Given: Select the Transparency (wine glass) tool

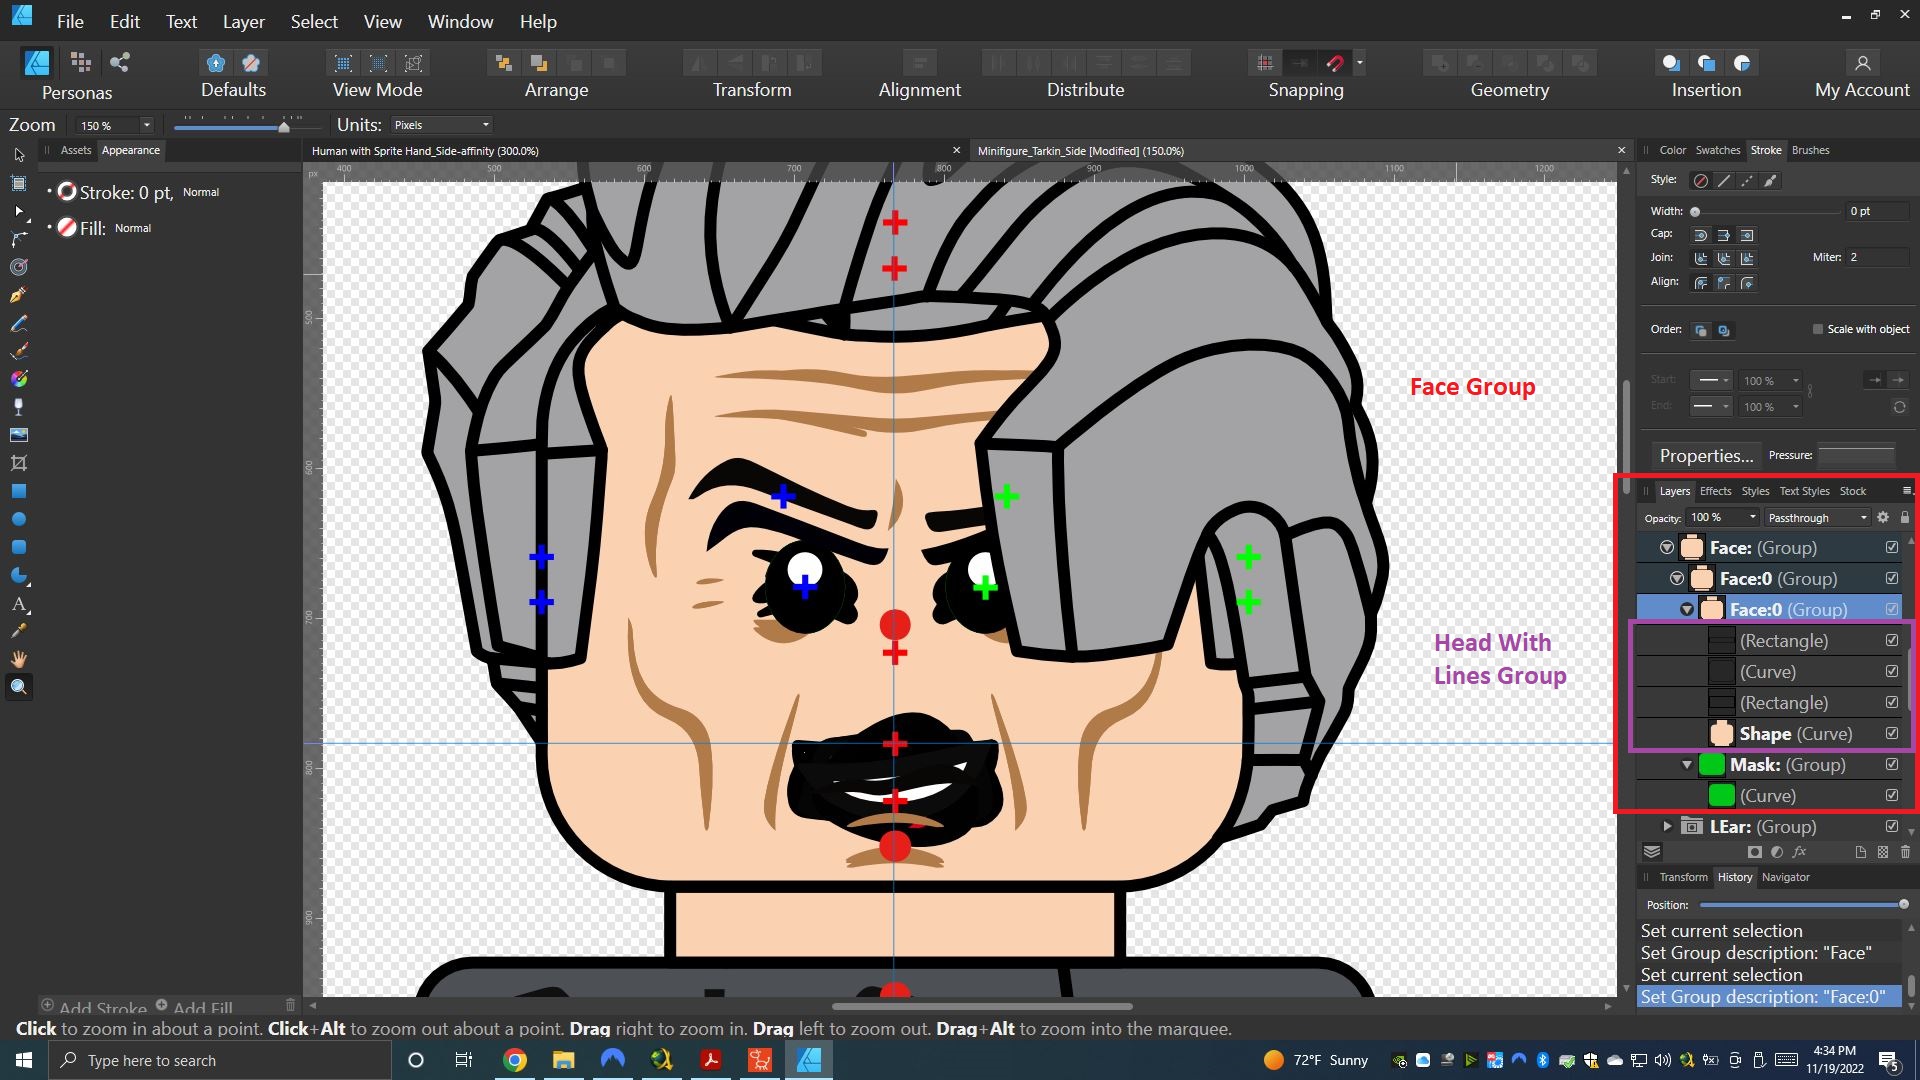Looking at the screenshot, I should point(19,407).
